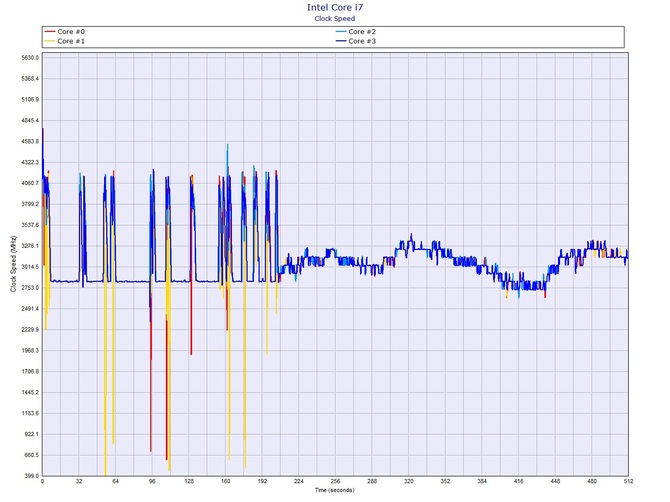Click the 3537.6 y-axis value
The height and width of the screenshot is (502, 670).
pos(30,225)
